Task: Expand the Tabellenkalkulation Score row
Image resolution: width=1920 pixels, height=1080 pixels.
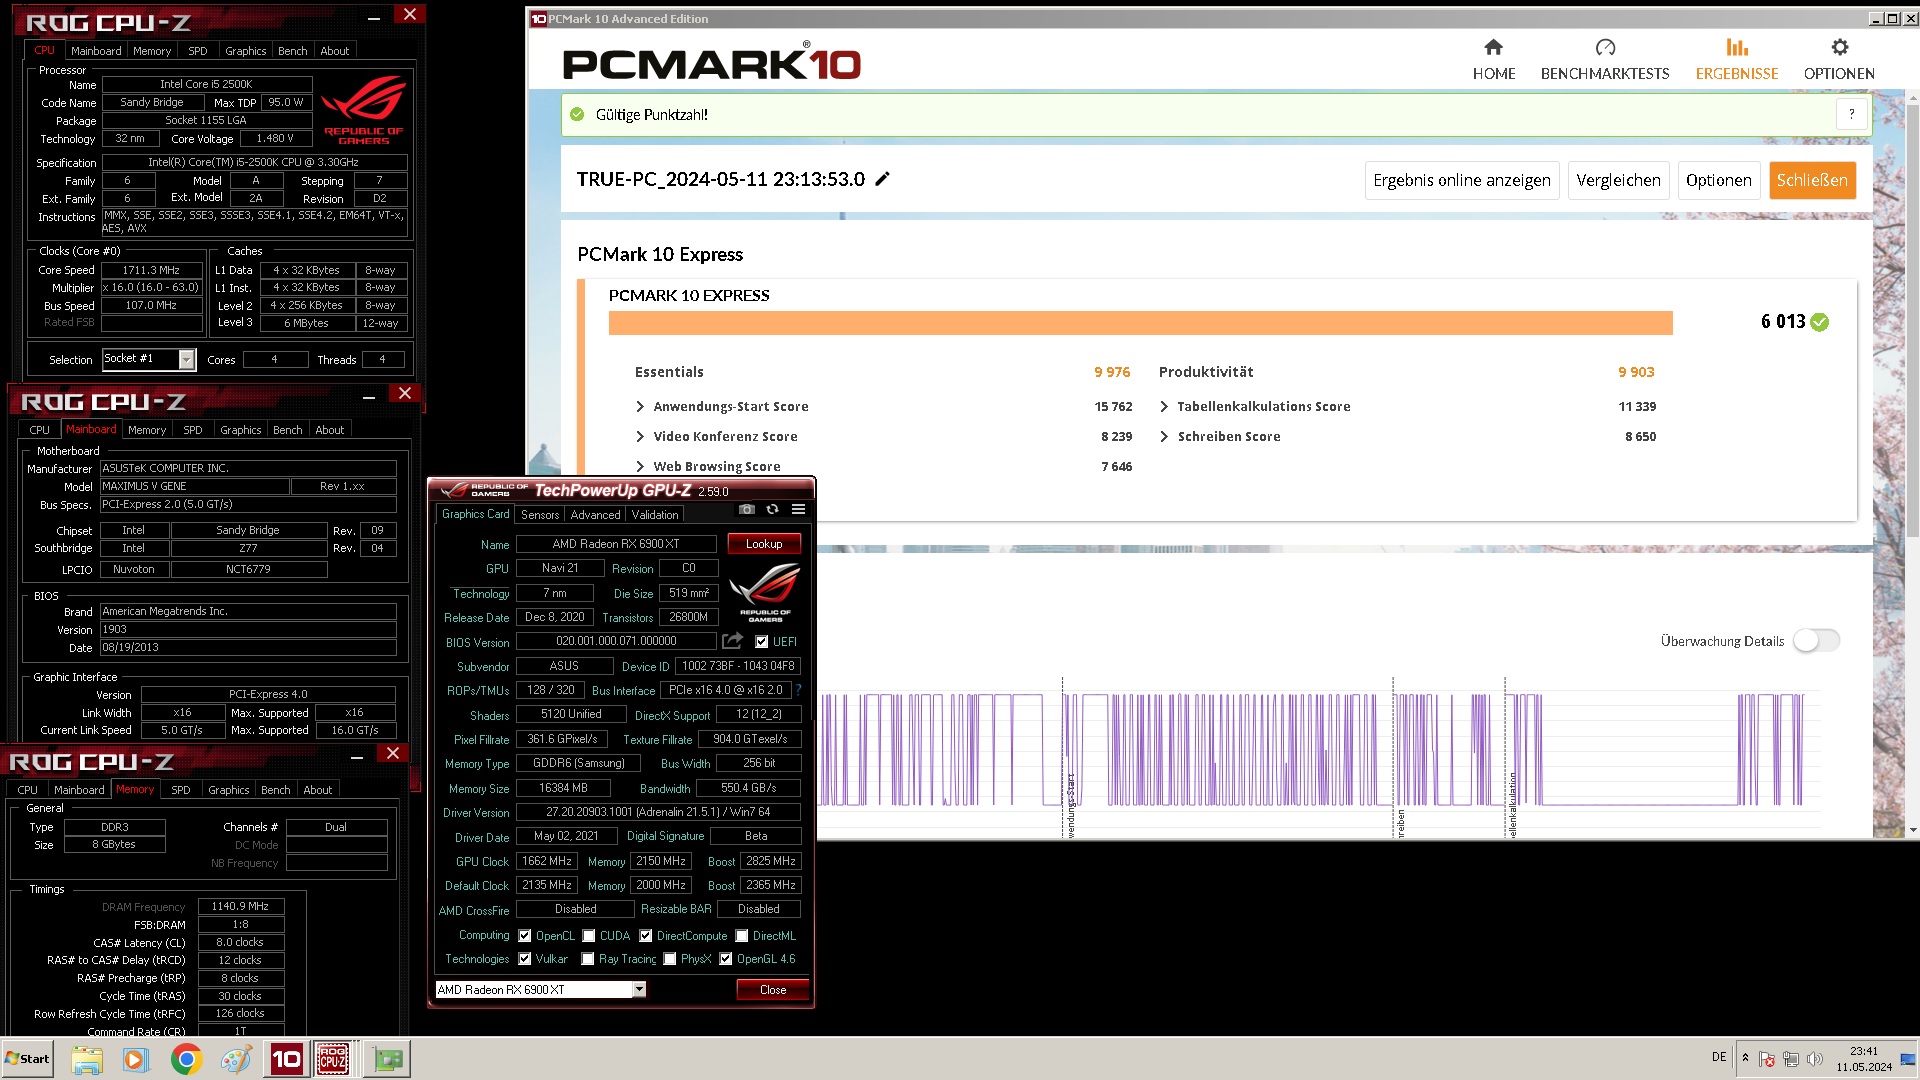Action: click(1164, 407)
